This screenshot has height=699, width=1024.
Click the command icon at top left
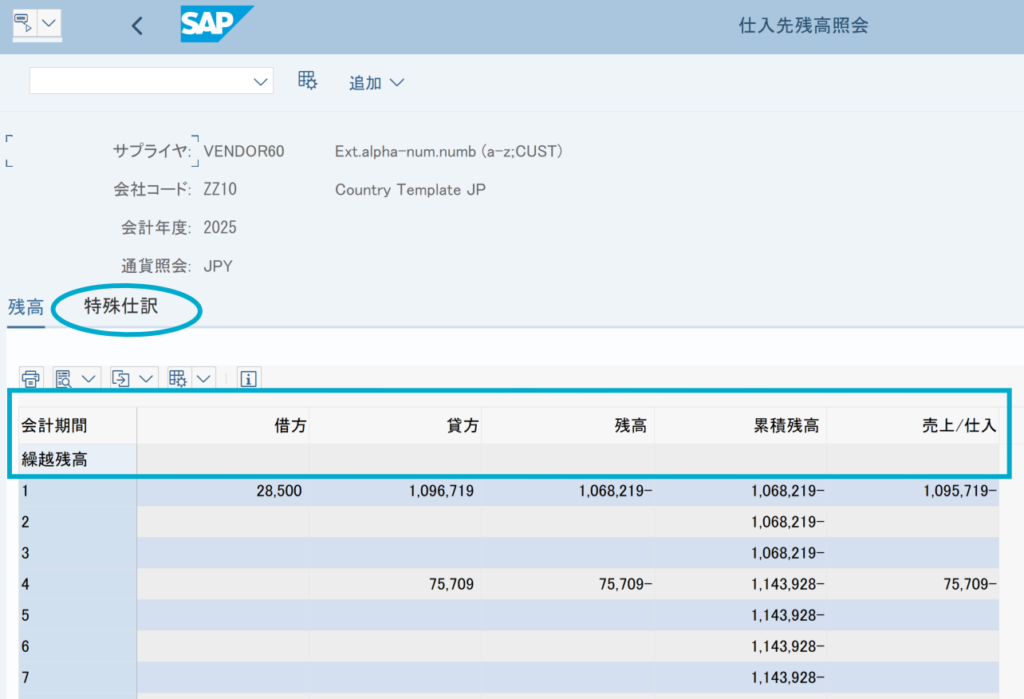(24, 23)
